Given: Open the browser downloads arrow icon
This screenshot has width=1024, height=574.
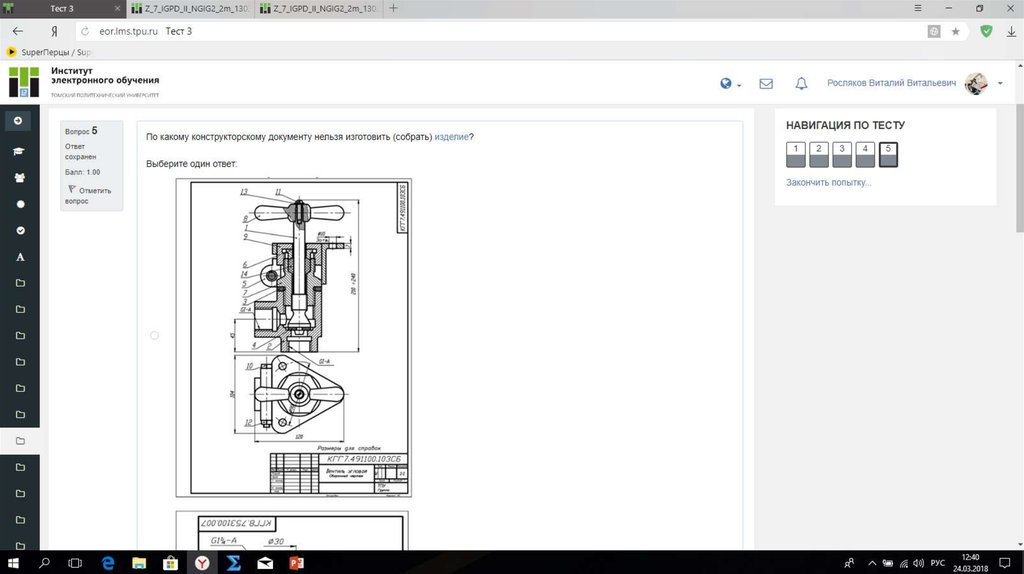Looking at the screenshot, I should click(x=1010, y=31).
